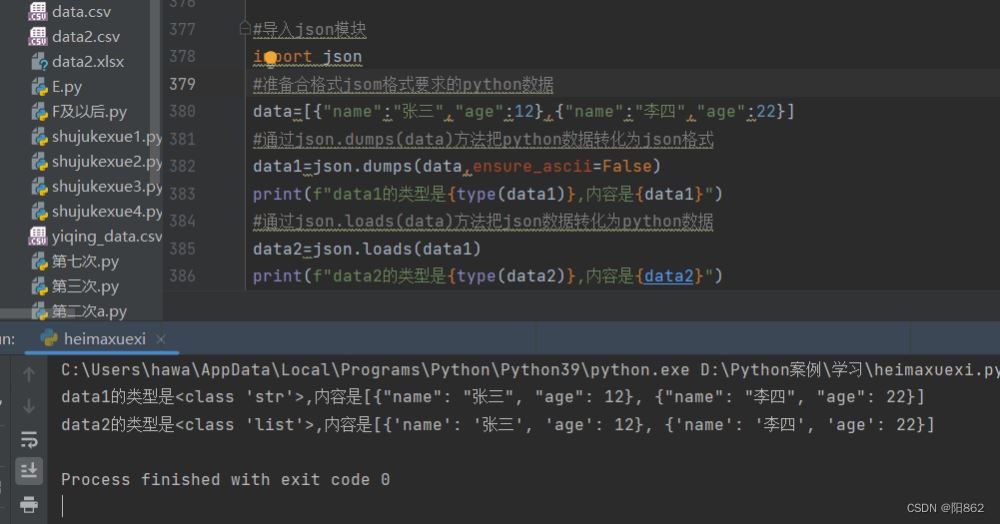
Task: Open shujukexue4.py file
Action: coord(107,211)
